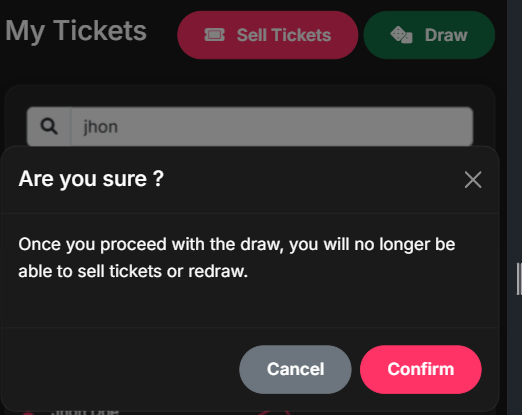Click the vertical handle on right edge
Screen dimensions: 522x415
click(519, 279)
